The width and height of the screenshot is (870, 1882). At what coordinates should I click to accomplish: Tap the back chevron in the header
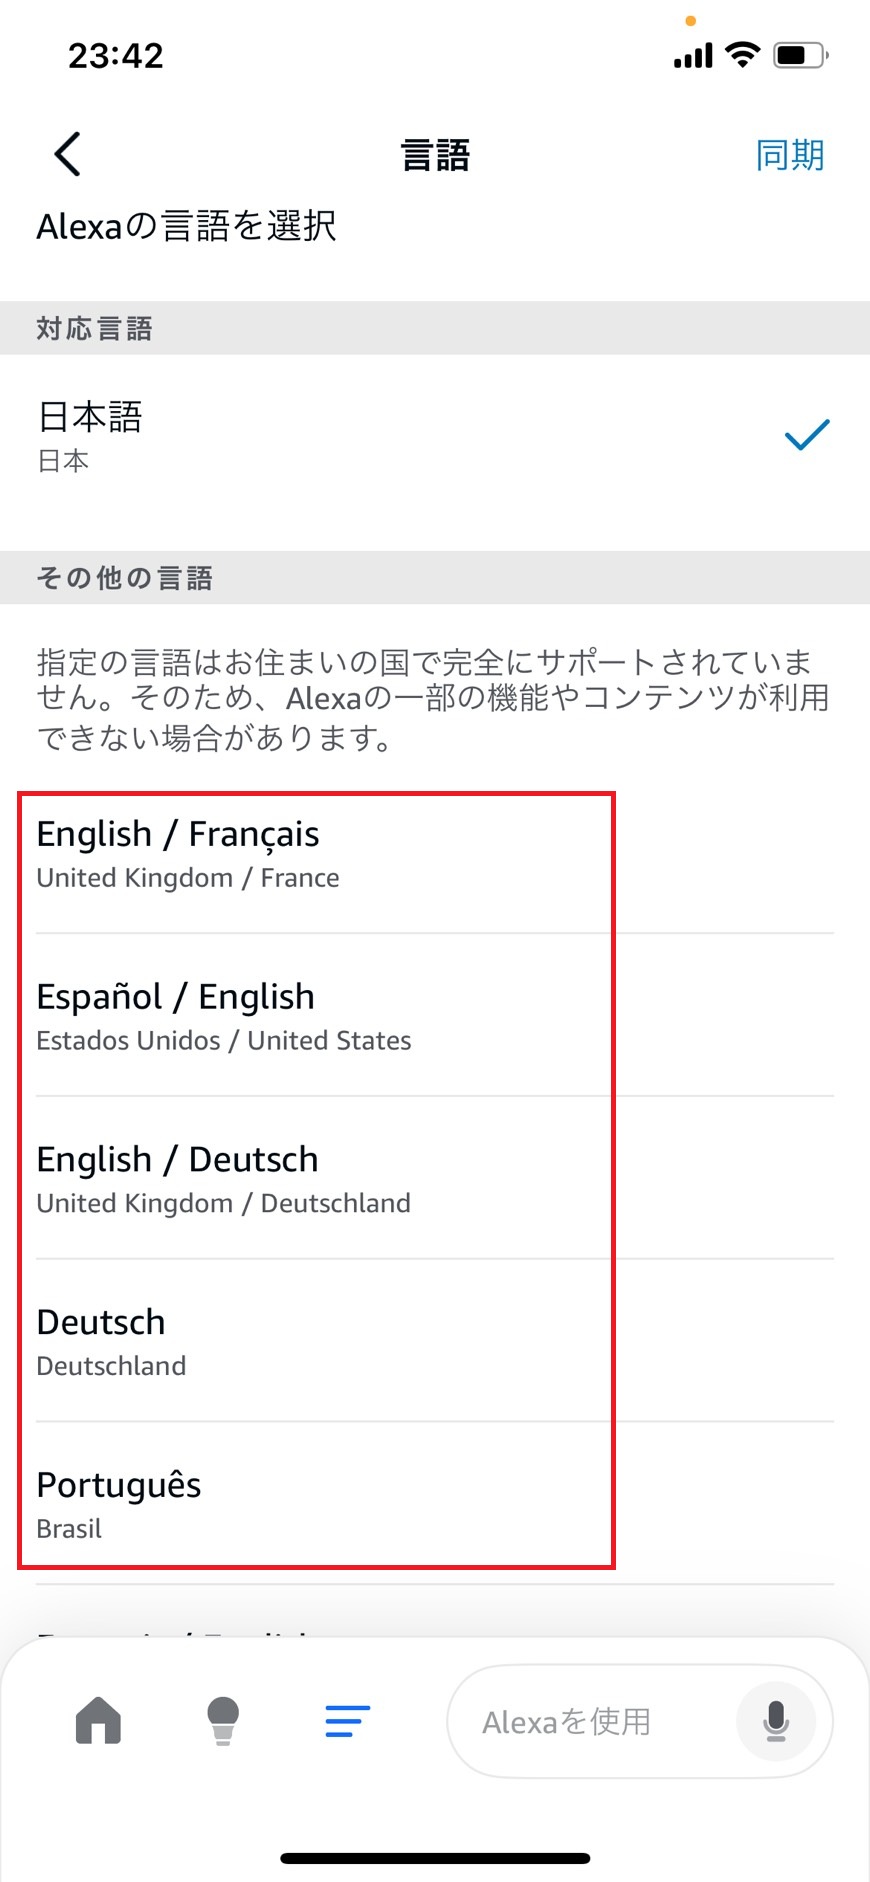pyautogui.click(x=66, y=154)
